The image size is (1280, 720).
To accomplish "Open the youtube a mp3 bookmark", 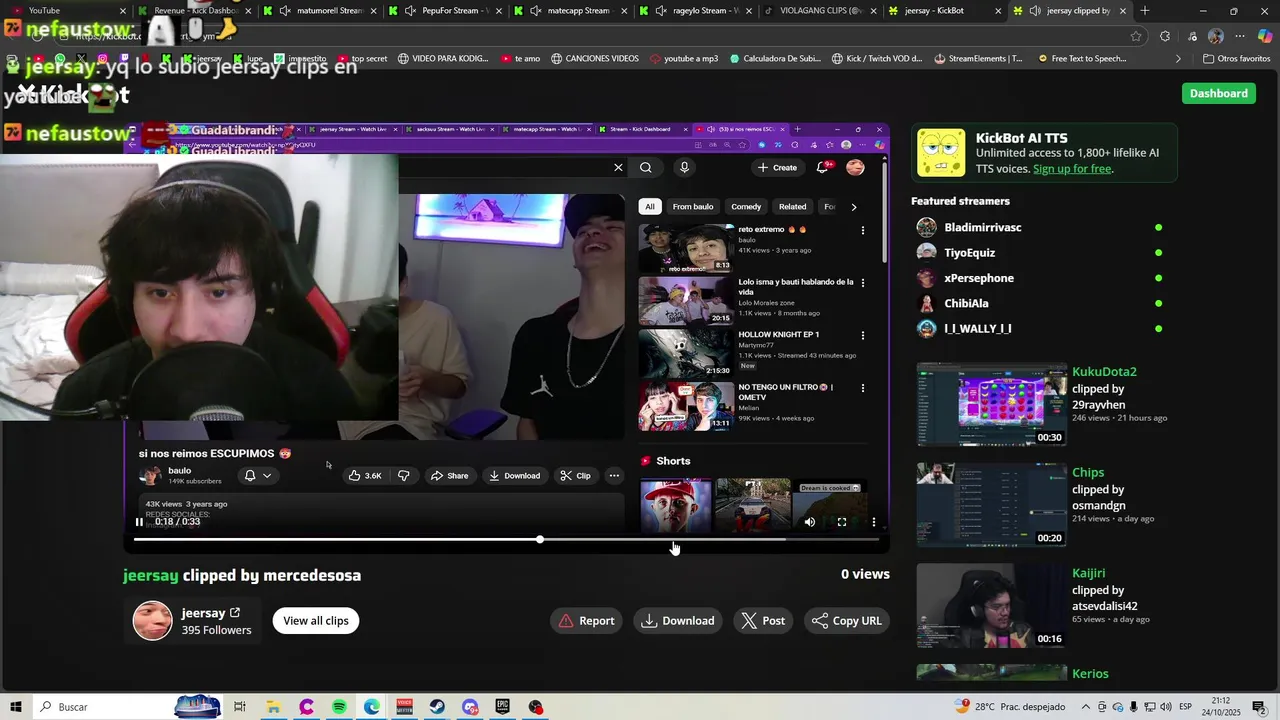I will tap(684, 58).
